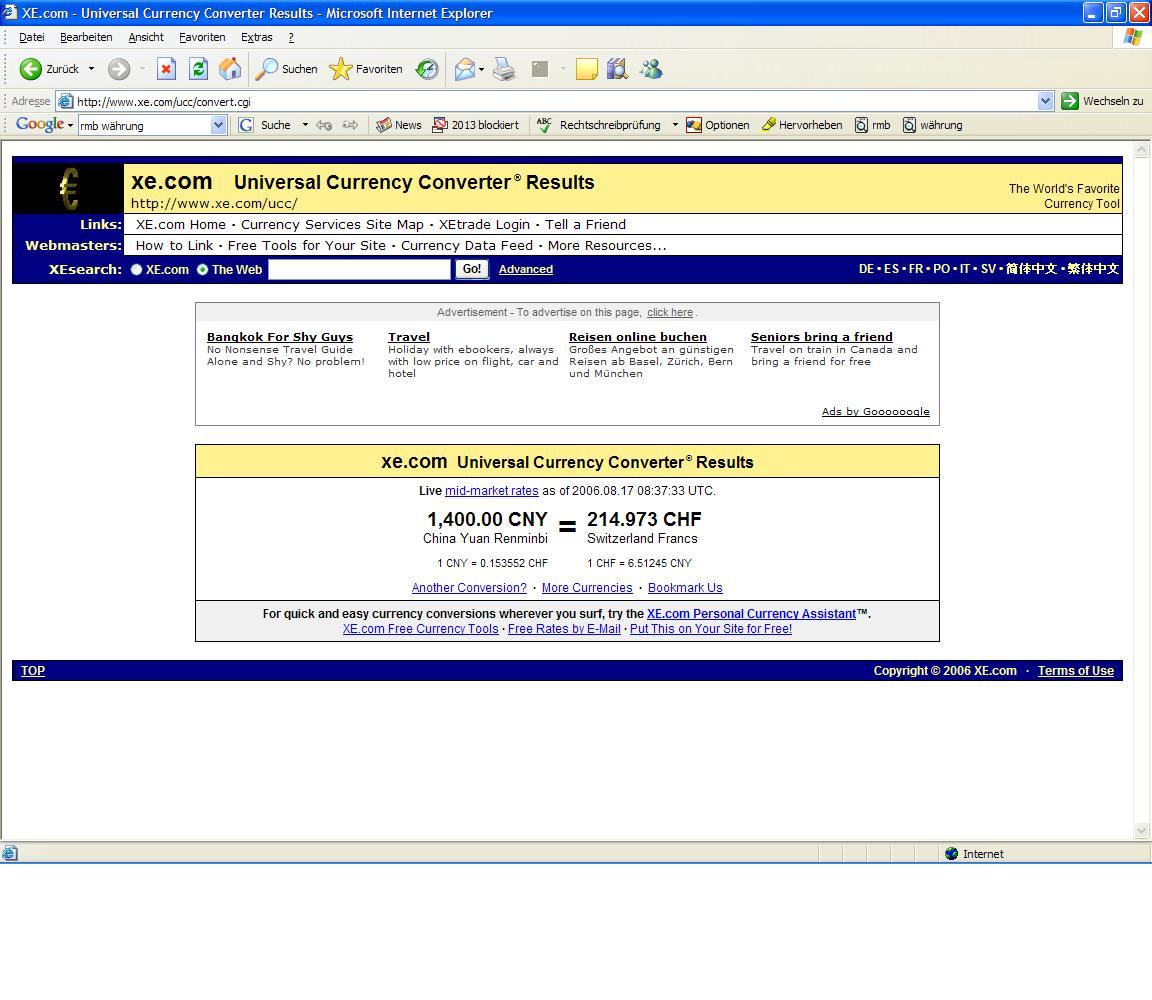Image resolution: width=1152 pixels, height=1000 pixels.
Task: Open XEtrade Login link
Action: click(484, 225)
